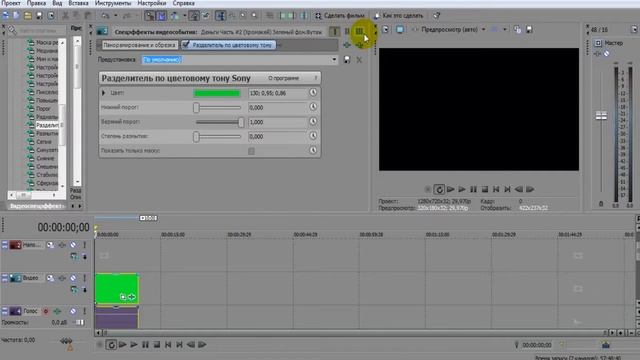The image size is (640, 360).
Task: Open the Проект menu
Action: coord(11,3)
